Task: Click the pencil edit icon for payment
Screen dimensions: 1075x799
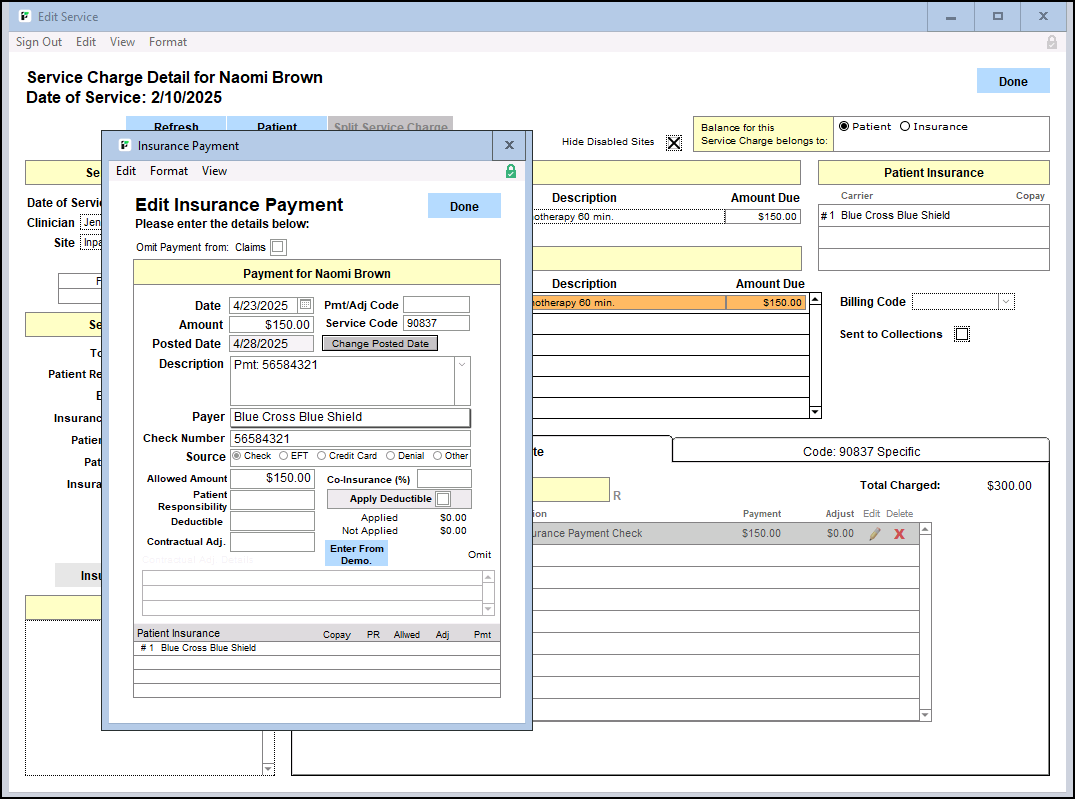Action: pos(875,534)
